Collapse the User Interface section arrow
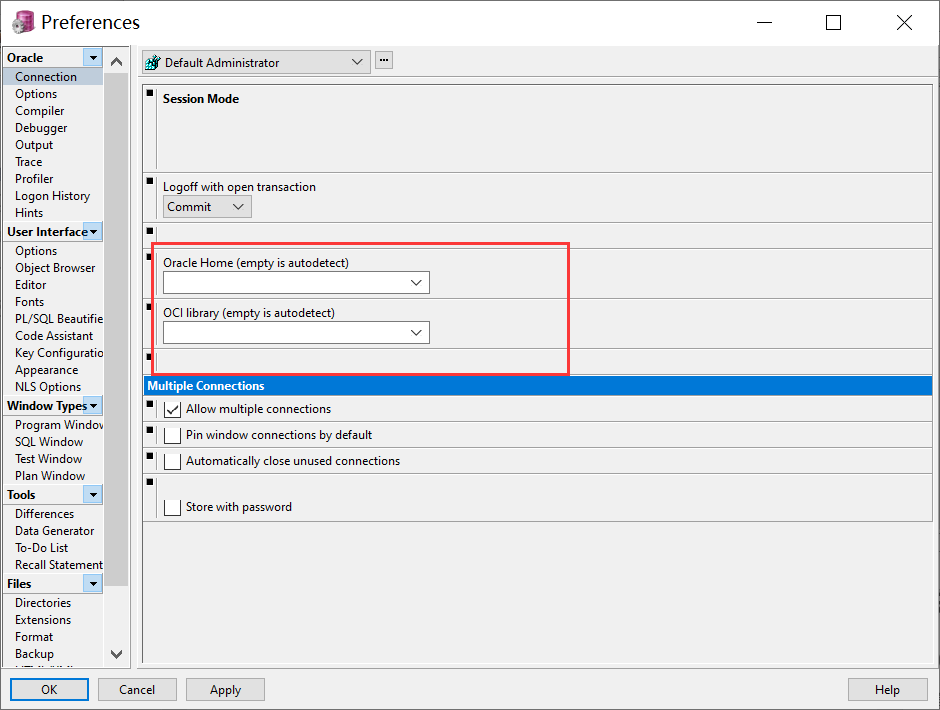This screenshot has width=940, height=710. click(93, 231)
